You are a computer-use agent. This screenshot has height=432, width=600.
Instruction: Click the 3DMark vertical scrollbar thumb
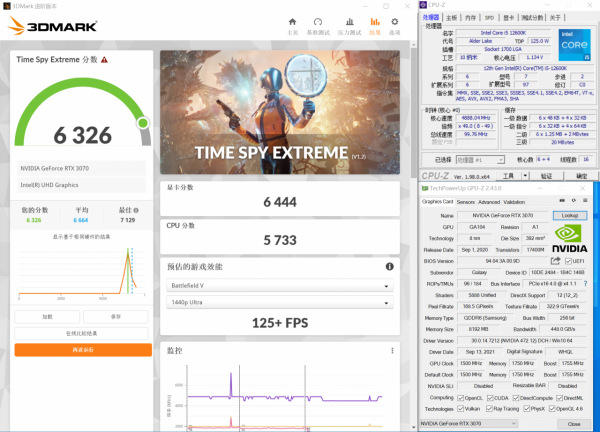tap(413, 113)
